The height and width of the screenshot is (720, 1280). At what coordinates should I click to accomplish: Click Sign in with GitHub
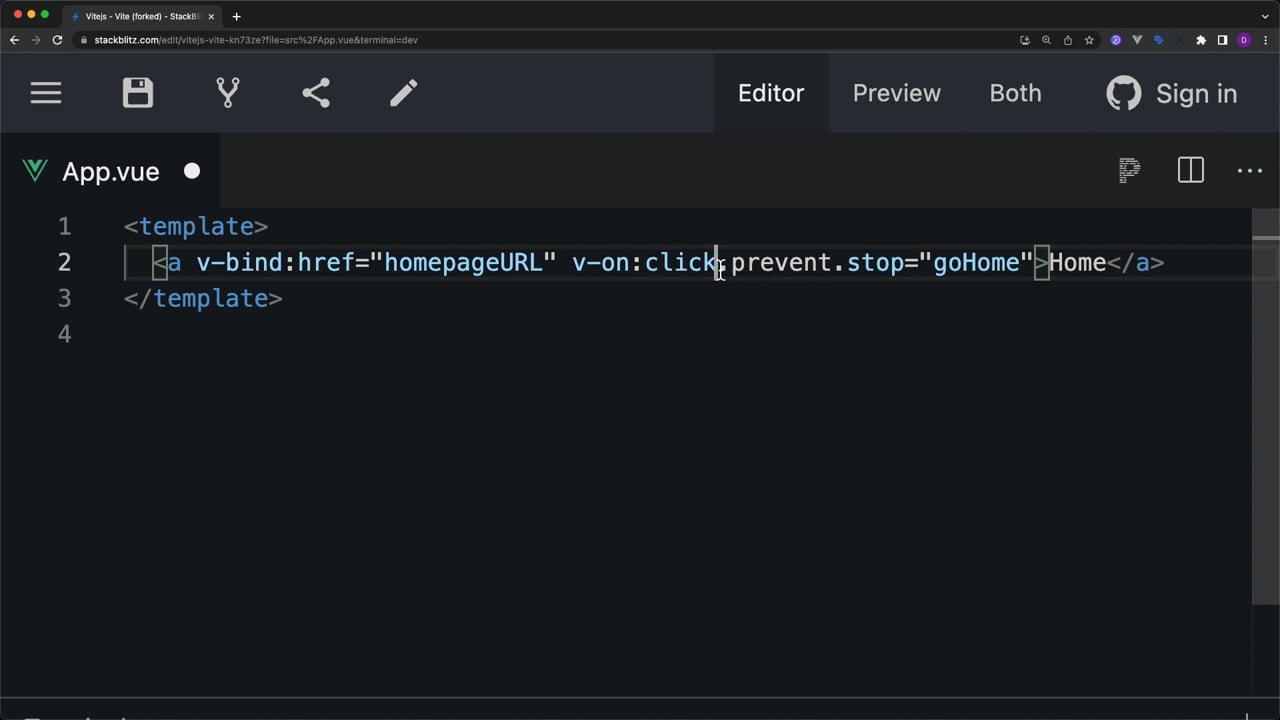tap(1172, 93)
